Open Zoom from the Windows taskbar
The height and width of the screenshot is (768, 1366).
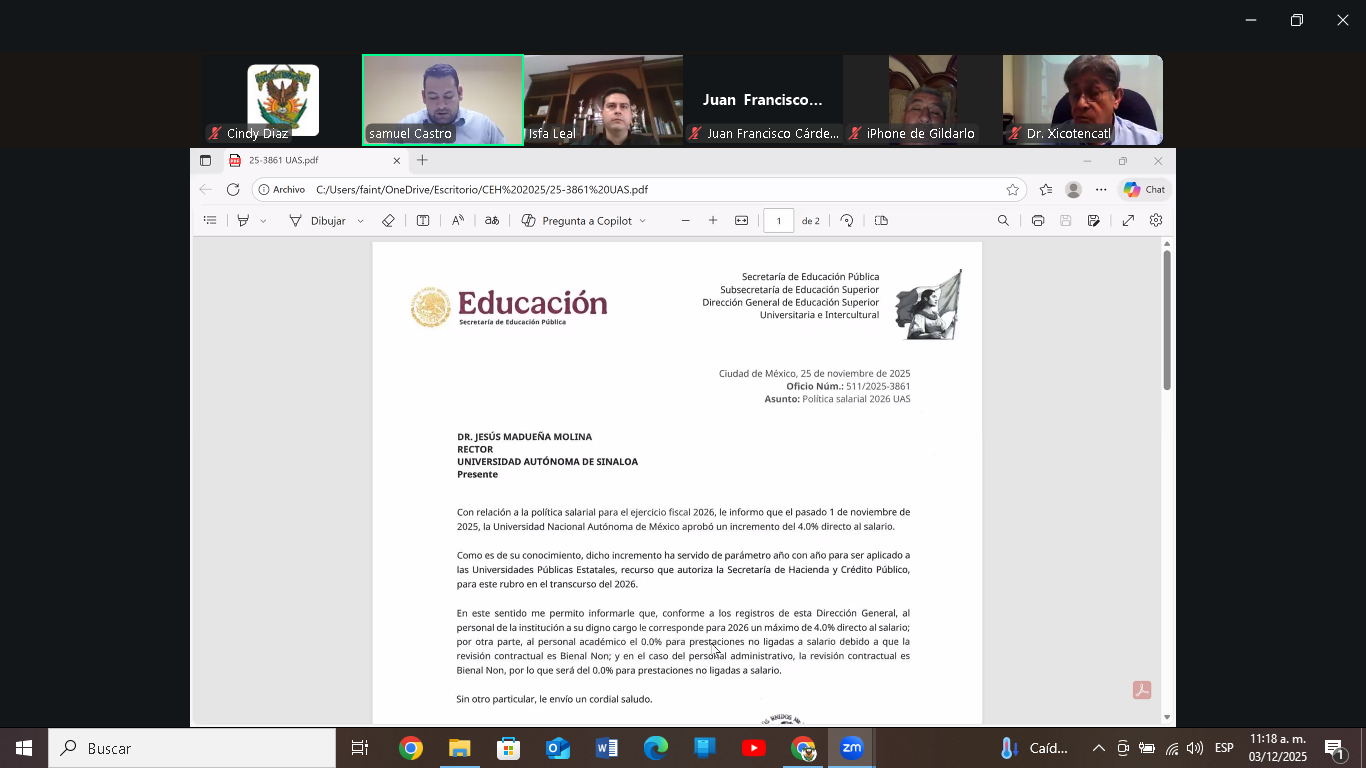(851, 748)
